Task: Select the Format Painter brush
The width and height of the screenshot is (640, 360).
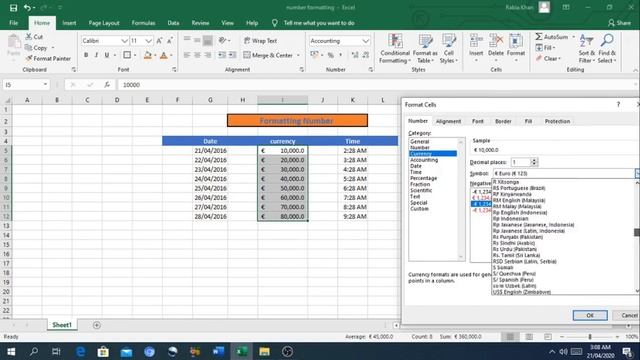Action: [x=29, y=58]
